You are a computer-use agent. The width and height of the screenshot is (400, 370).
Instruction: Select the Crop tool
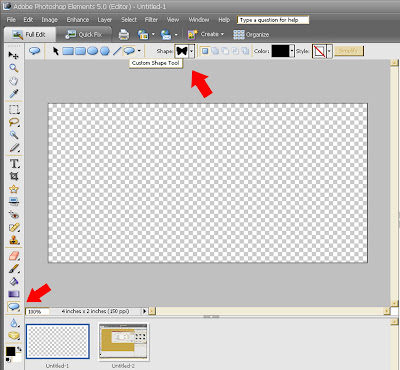click(x=14, y=176)
